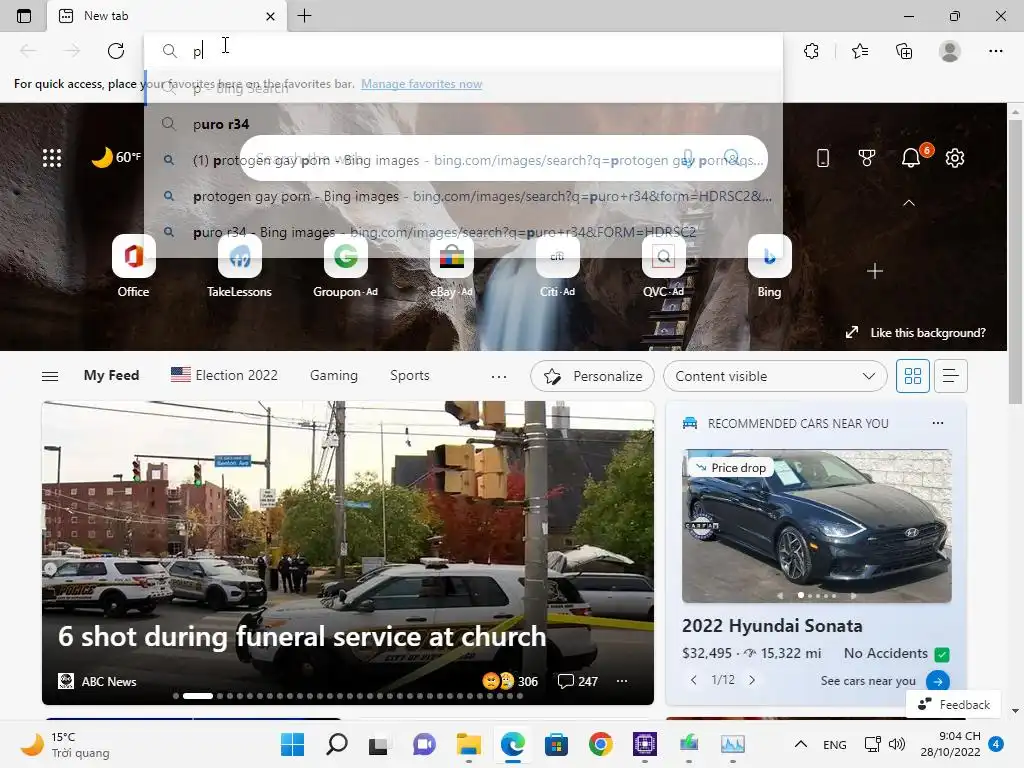Open Google Chrome from taskbar

tap(600, 744)
